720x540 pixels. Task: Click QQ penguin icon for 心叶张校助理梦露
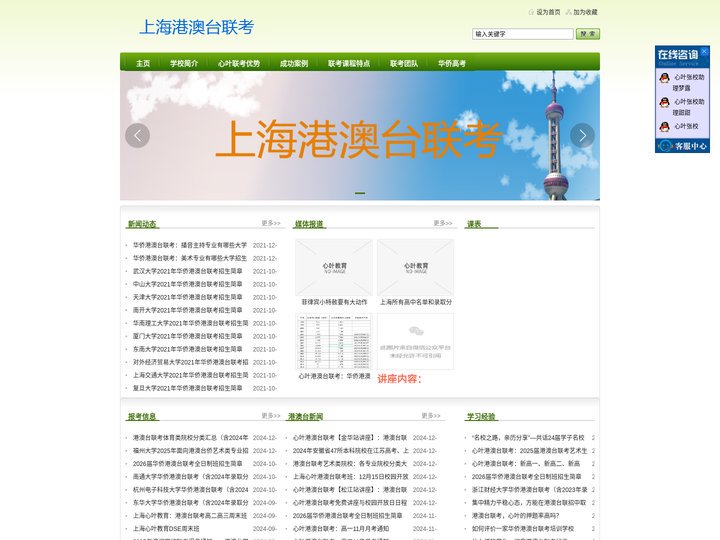[664, 78]
